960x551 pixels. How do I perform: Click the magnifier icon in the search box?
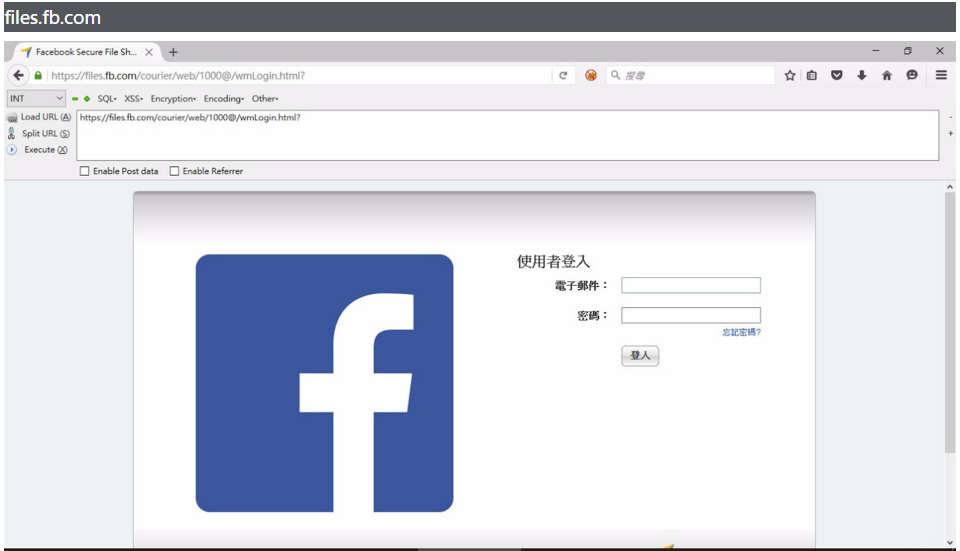615,75
